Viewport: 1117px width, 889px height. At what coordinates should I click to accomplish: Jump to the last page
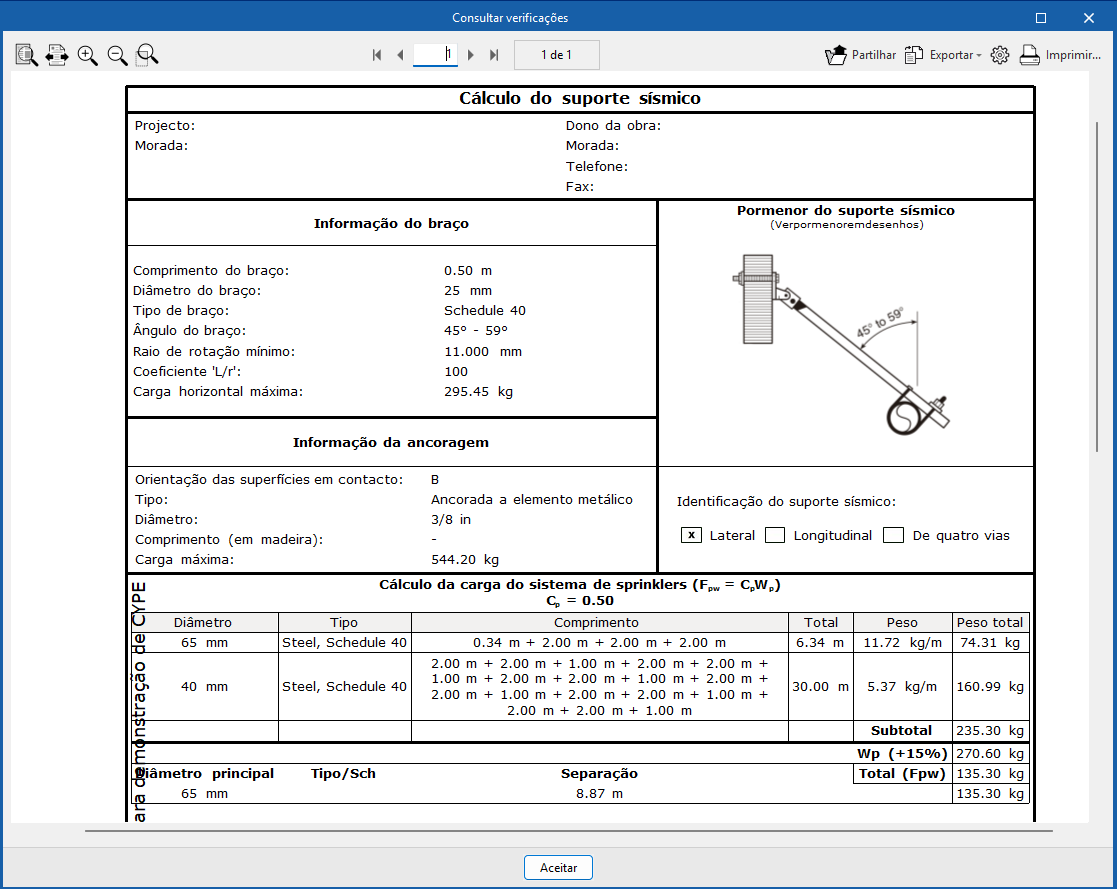pos(494,55)
